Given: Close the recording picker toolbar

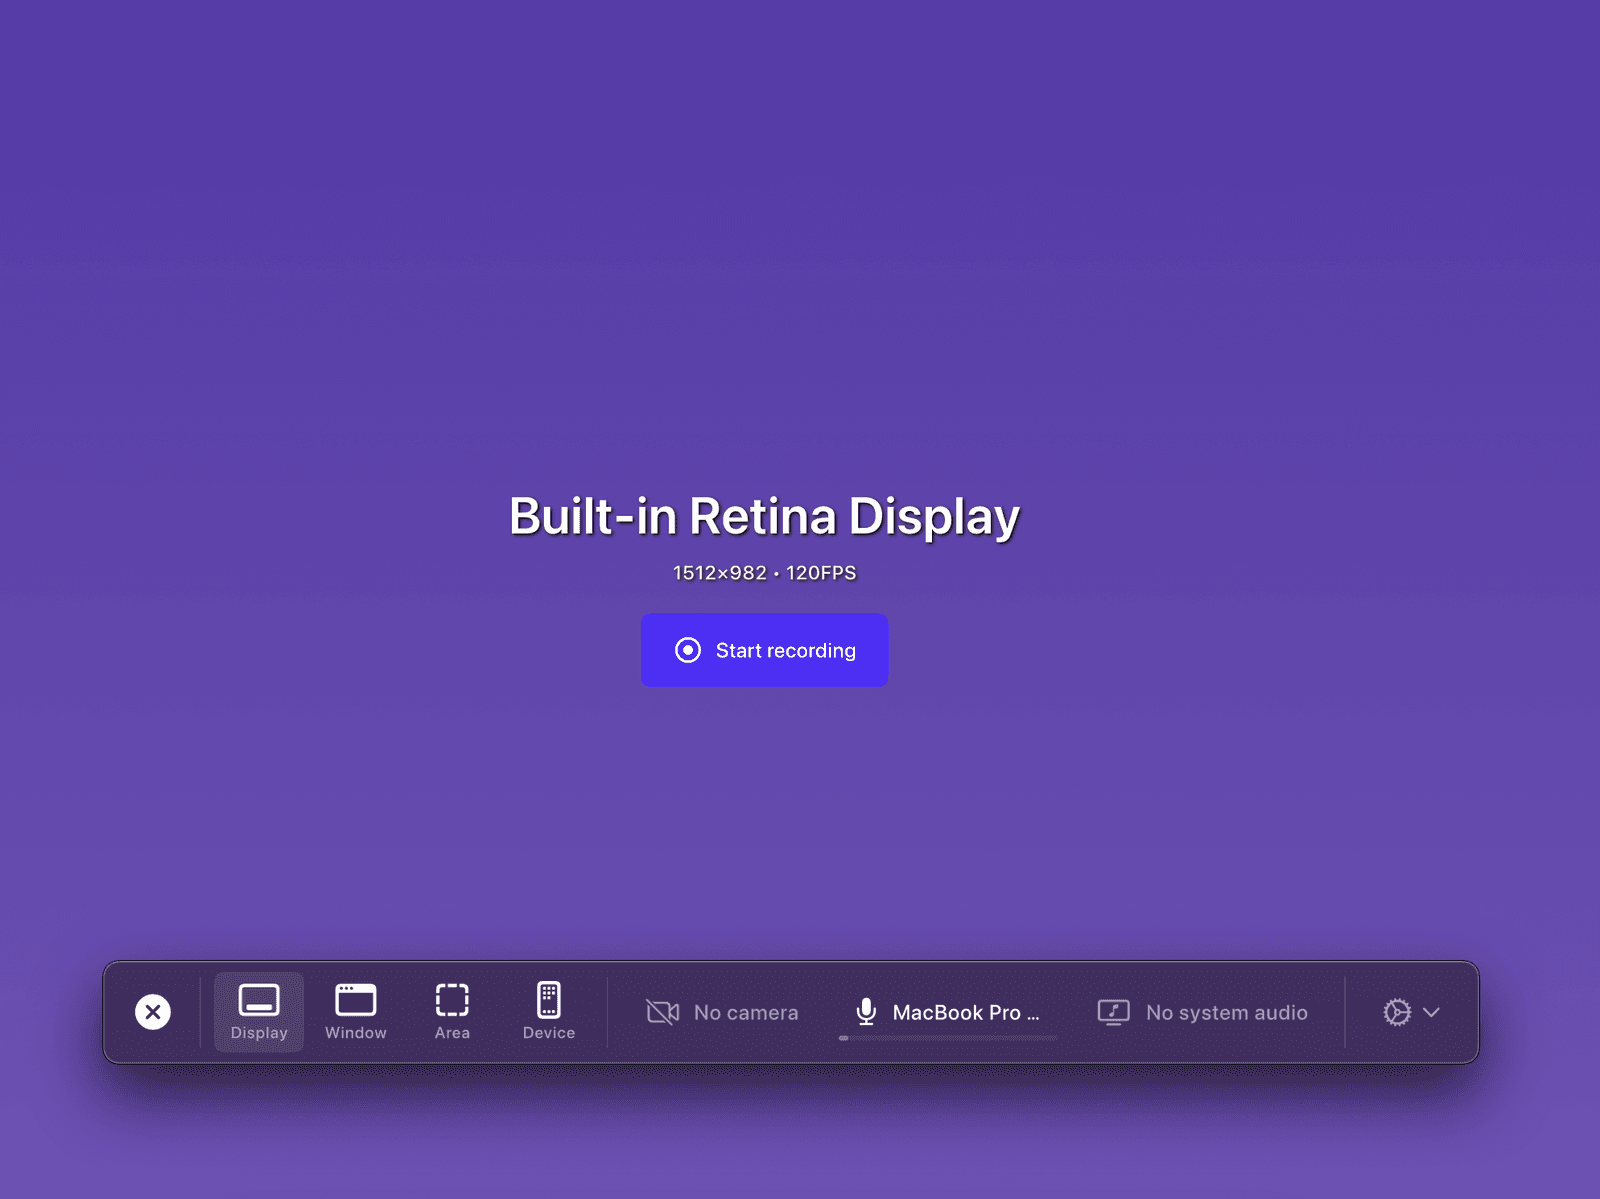Looking at the screenshot, I should coord(153,1012).
